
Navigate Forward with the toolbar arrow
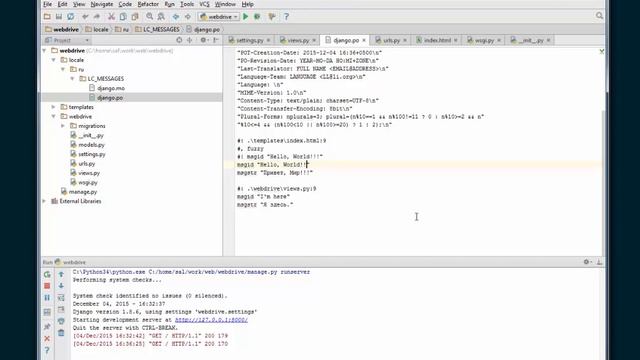coord(187,17)
